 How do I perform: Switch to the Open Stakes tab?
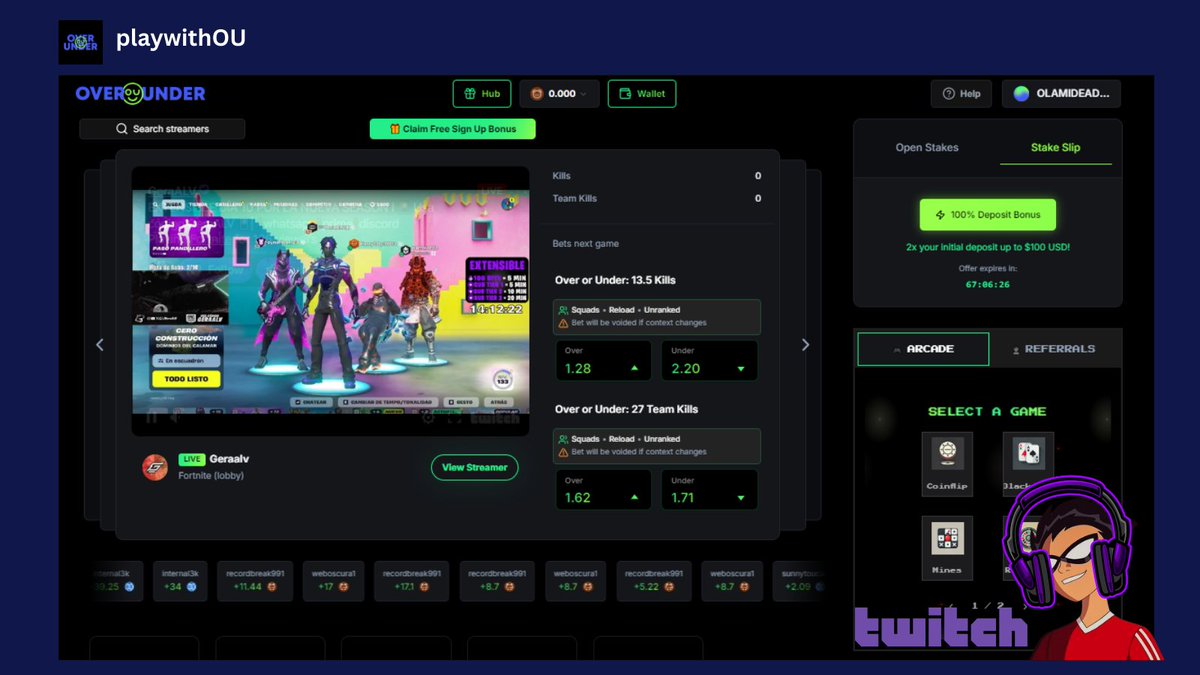pyautogui.click(x=927, y=147)
